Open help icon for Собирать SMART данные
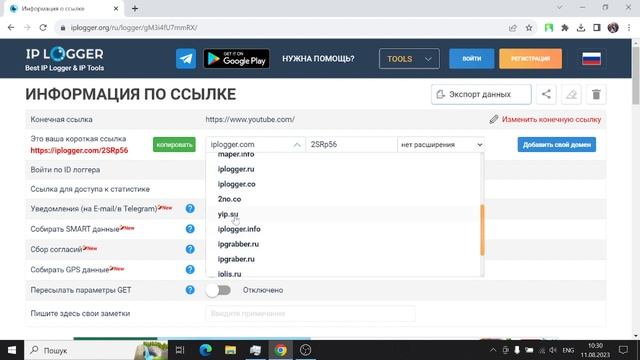Viewport: 640px width, 360px height. pos(190,229)
